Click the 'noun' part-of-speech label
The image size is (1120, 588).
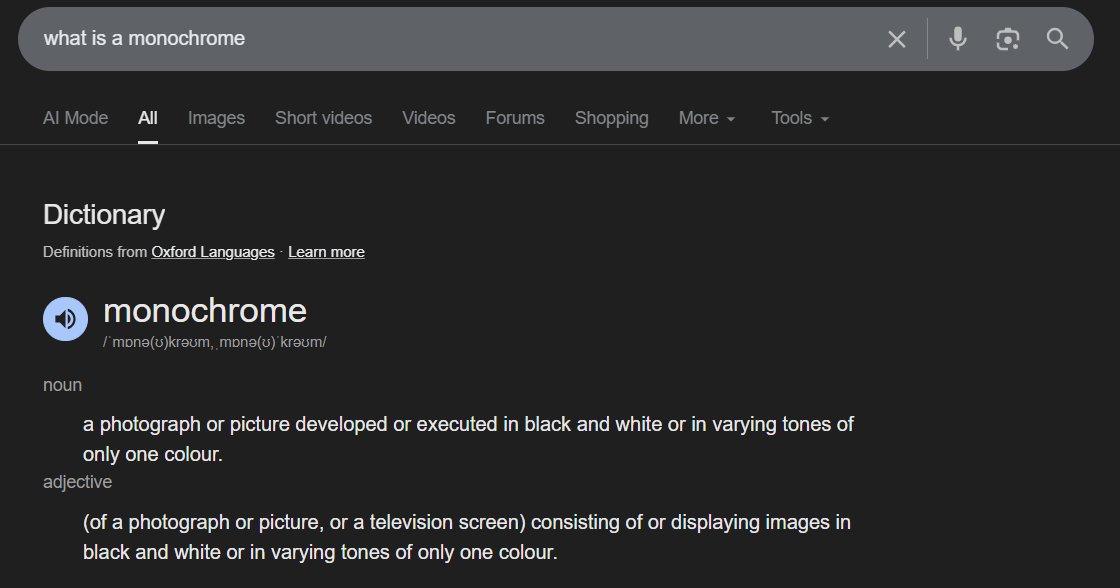(x=62, y=385)
